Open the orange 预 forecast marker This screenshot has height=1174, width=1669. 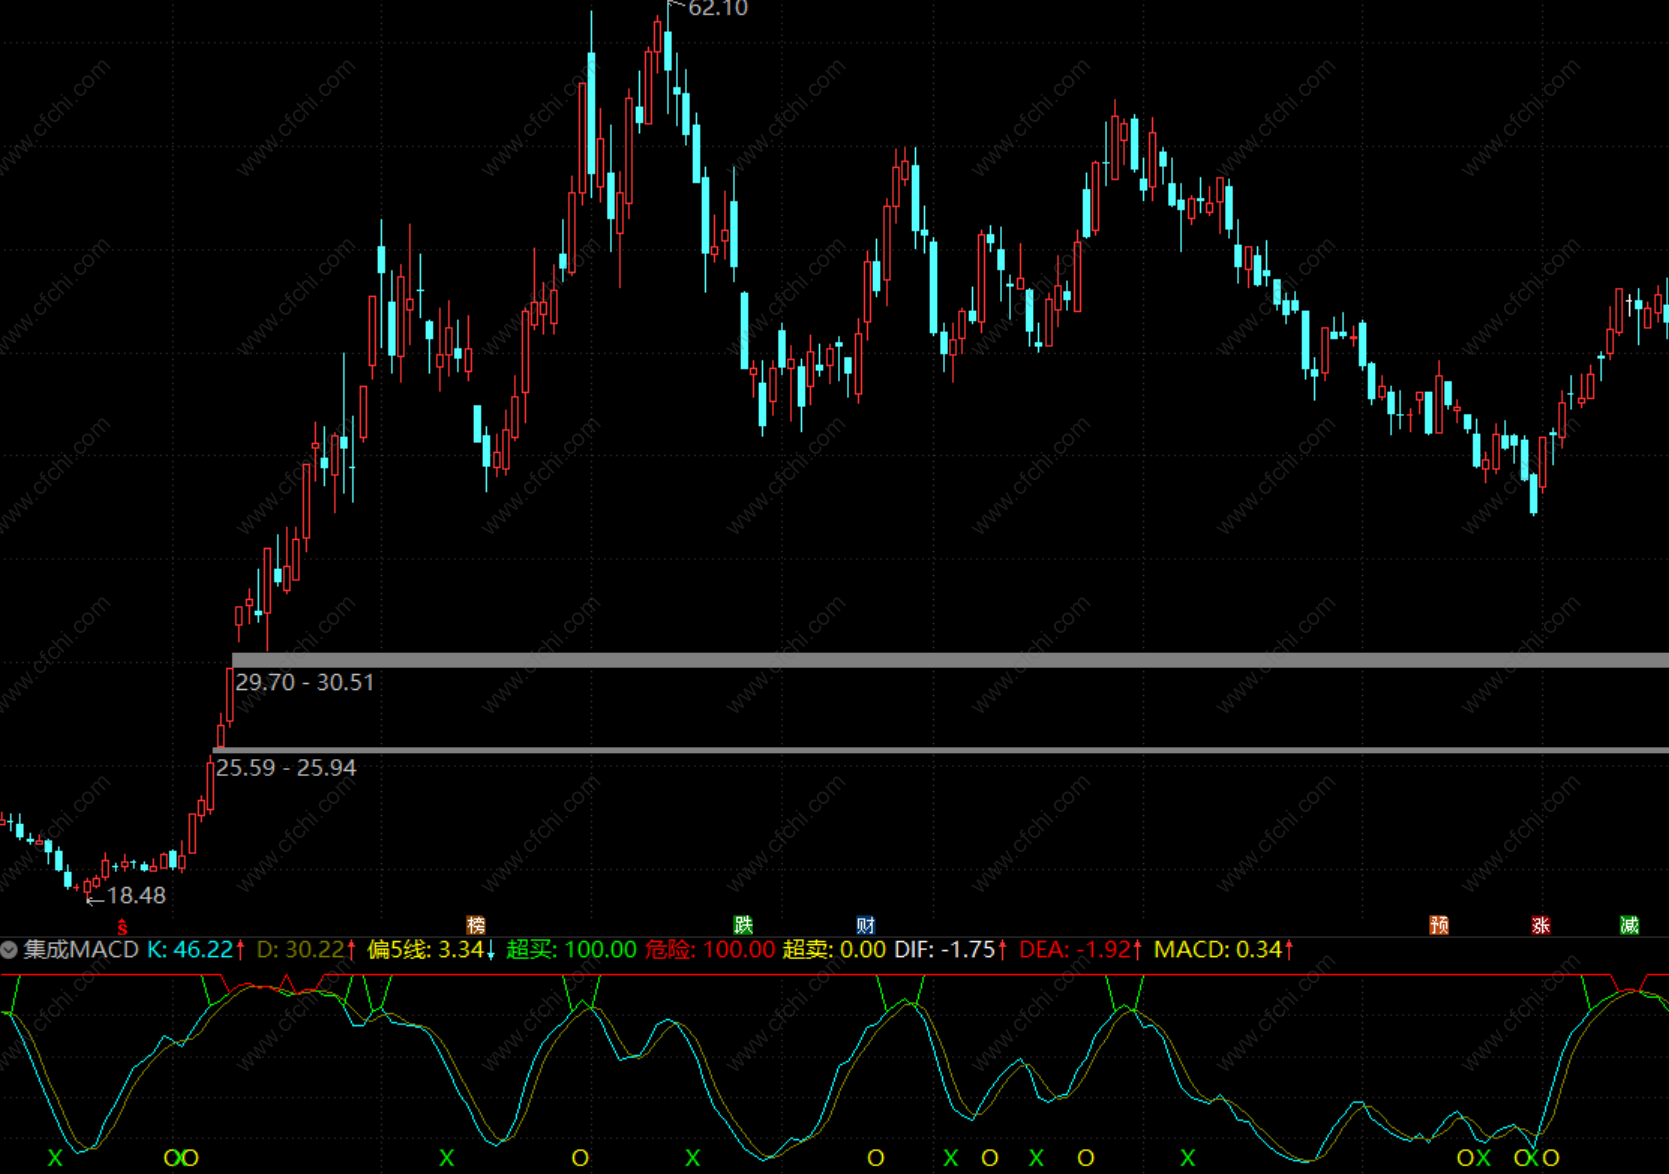1439,925
